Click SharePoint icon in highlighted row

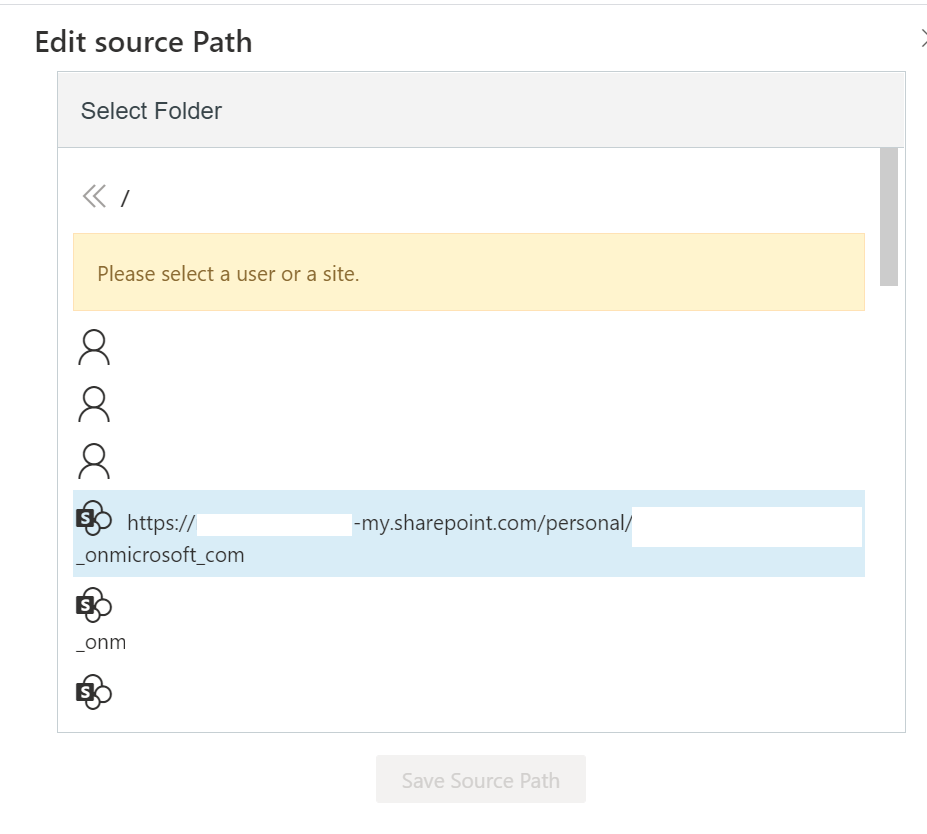click(x=94, y=519)
